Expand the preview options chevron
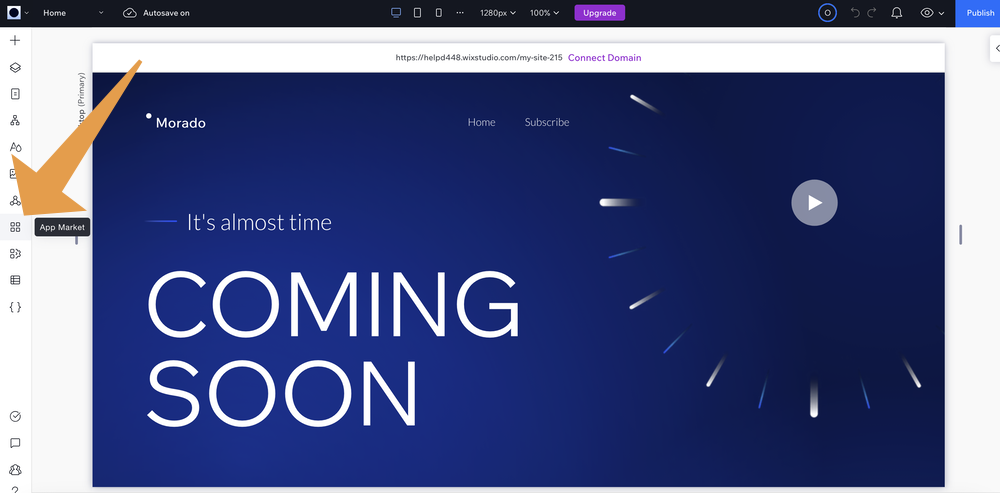Viewport: 1000px width, 493px height. coord(941,13)
